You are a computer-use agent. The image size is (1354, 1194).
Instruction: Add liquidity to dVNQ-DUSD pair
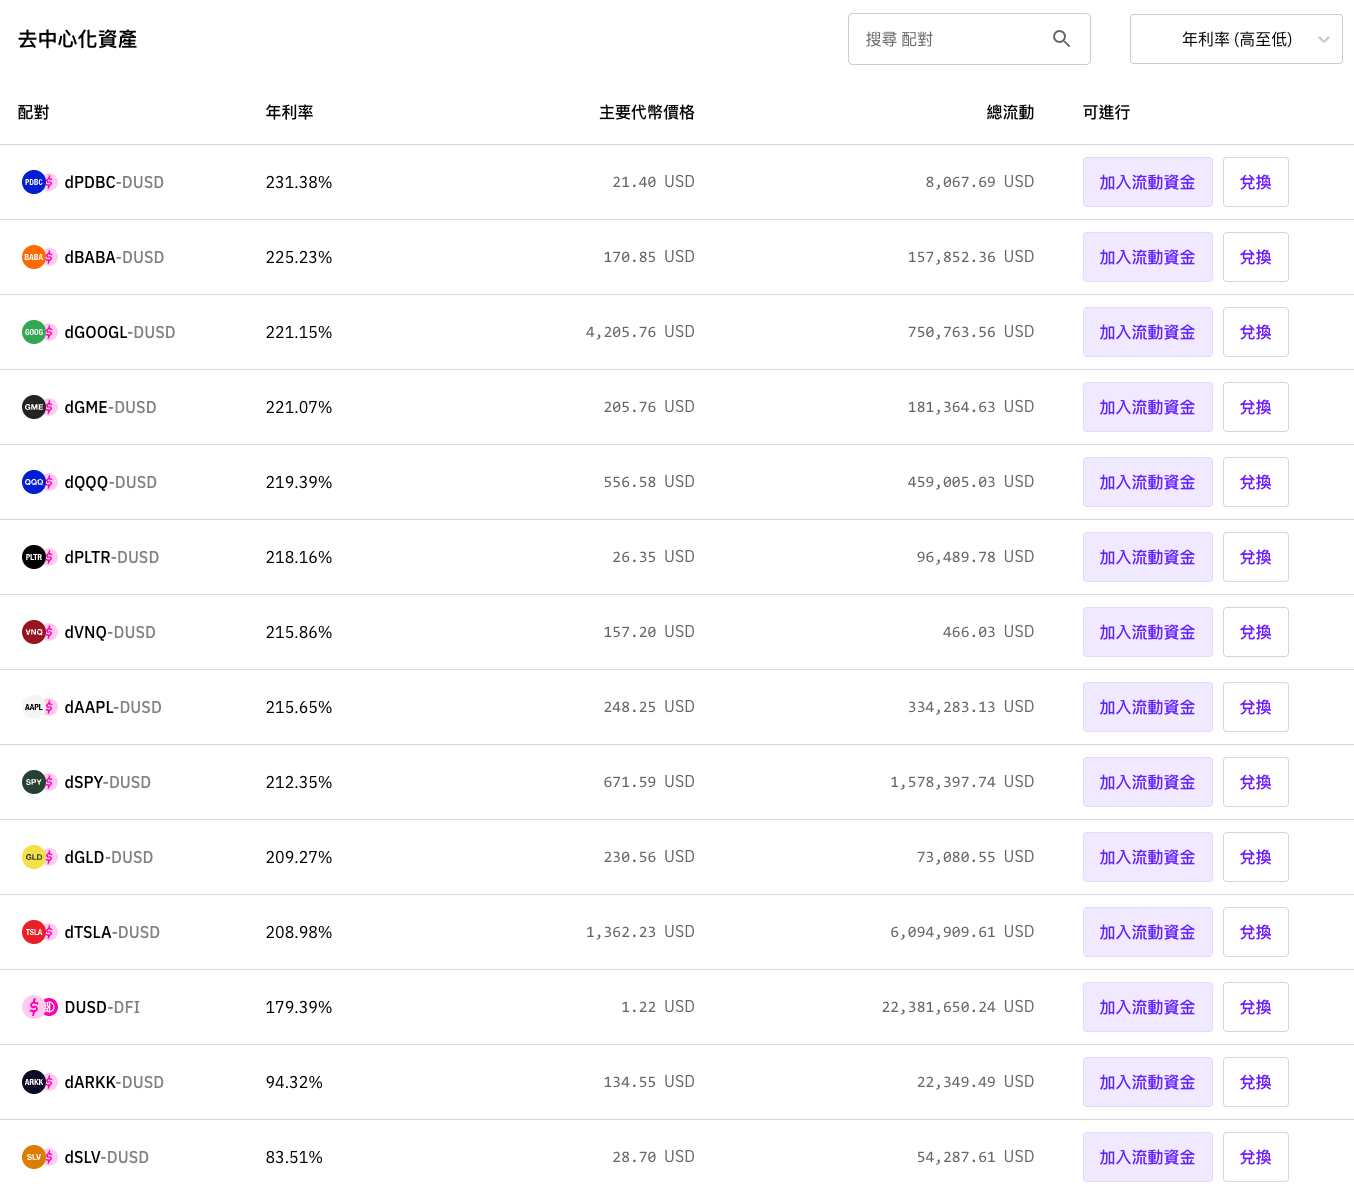tap(1147, 632)
